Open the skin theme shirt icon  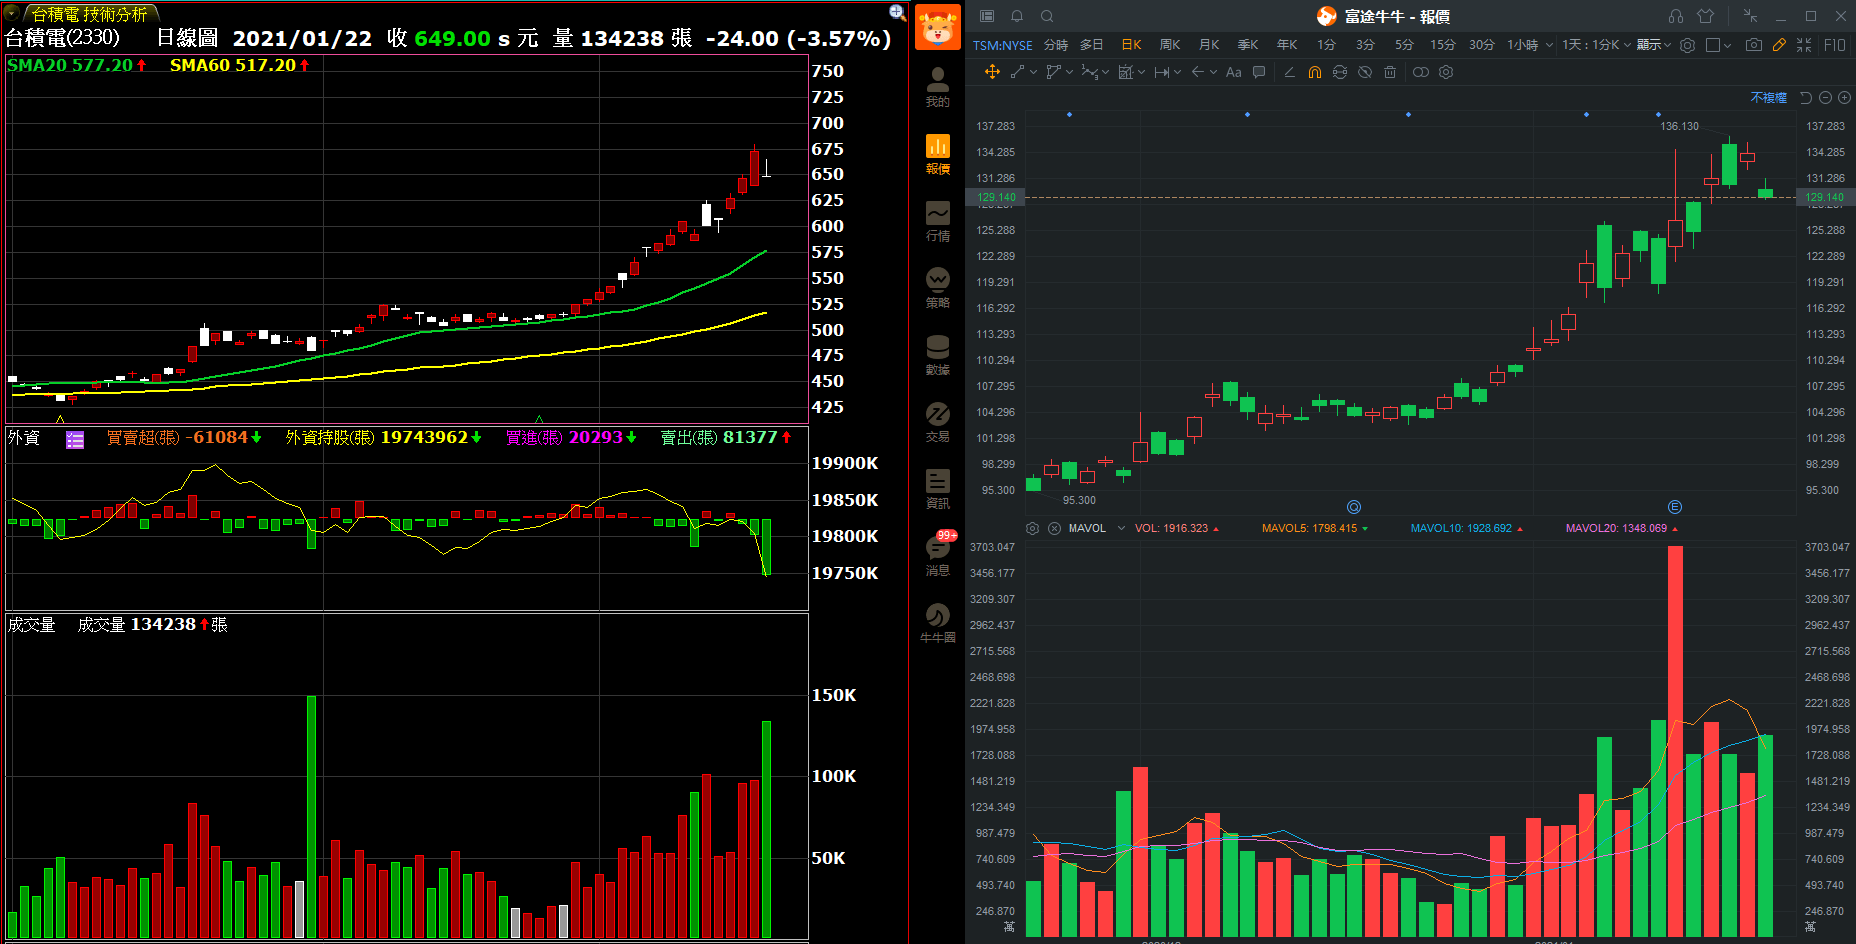[x=1706, y=16]
